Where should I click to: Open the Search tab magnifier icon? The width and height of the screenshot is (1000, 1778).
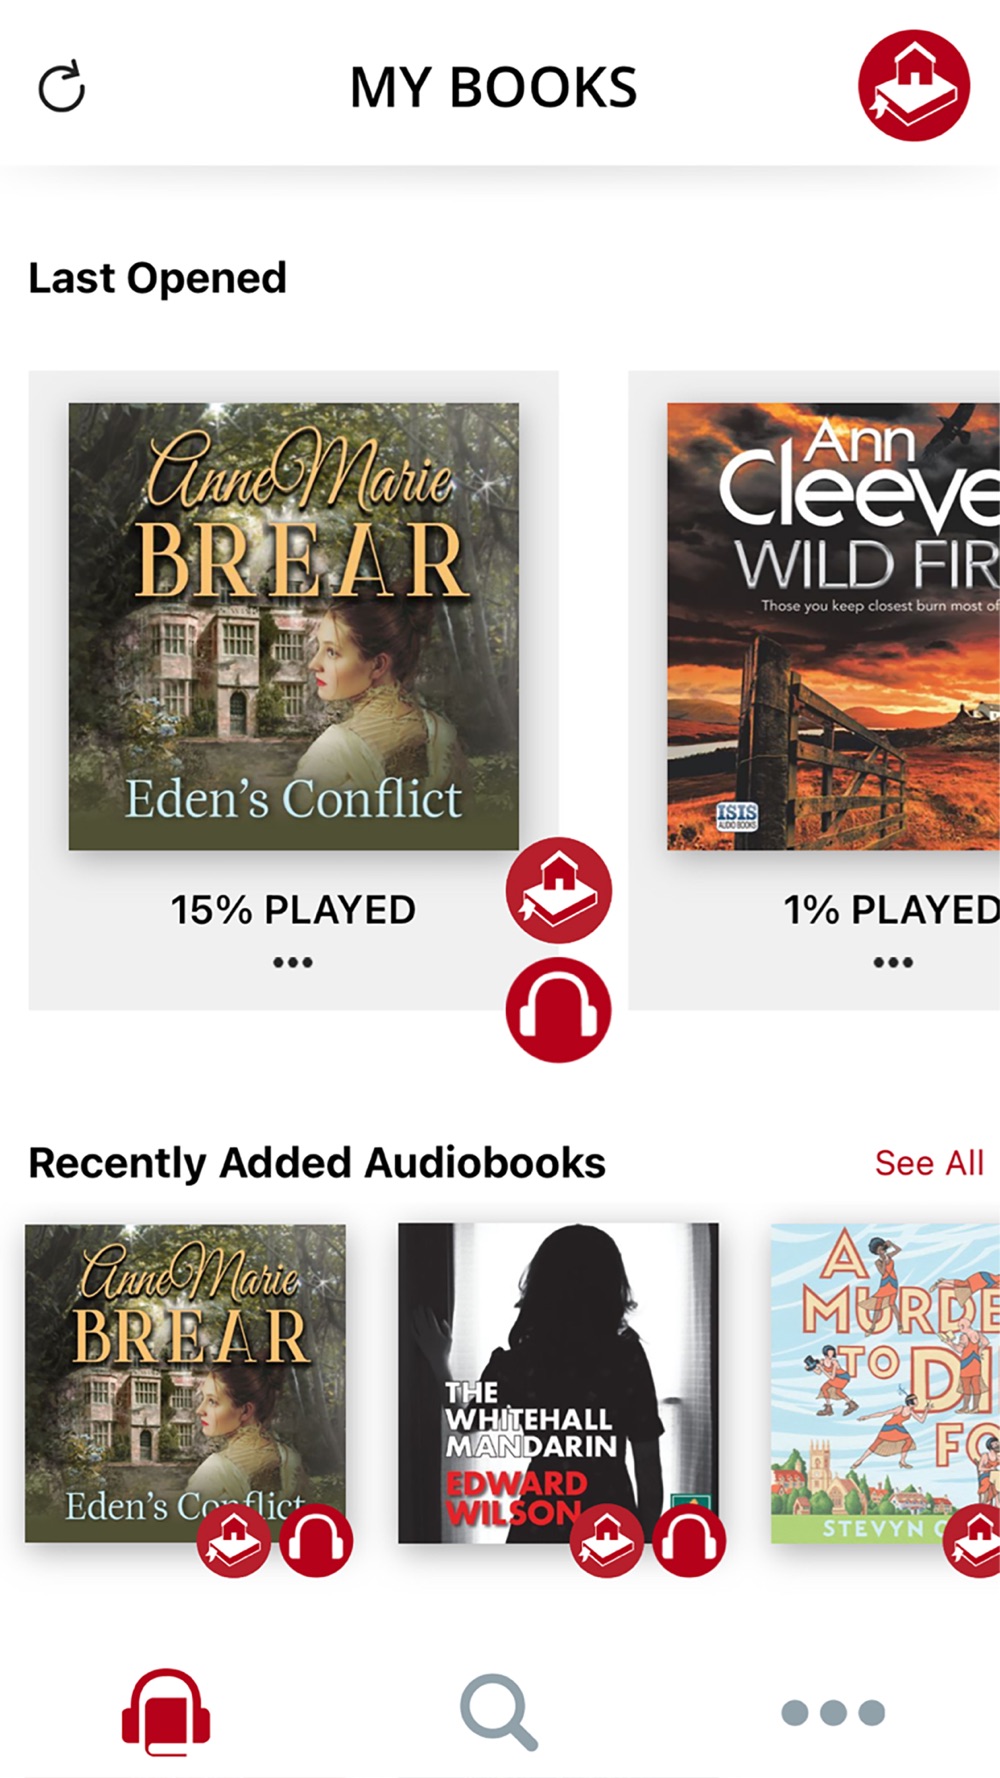click(x=499, y=1713)
